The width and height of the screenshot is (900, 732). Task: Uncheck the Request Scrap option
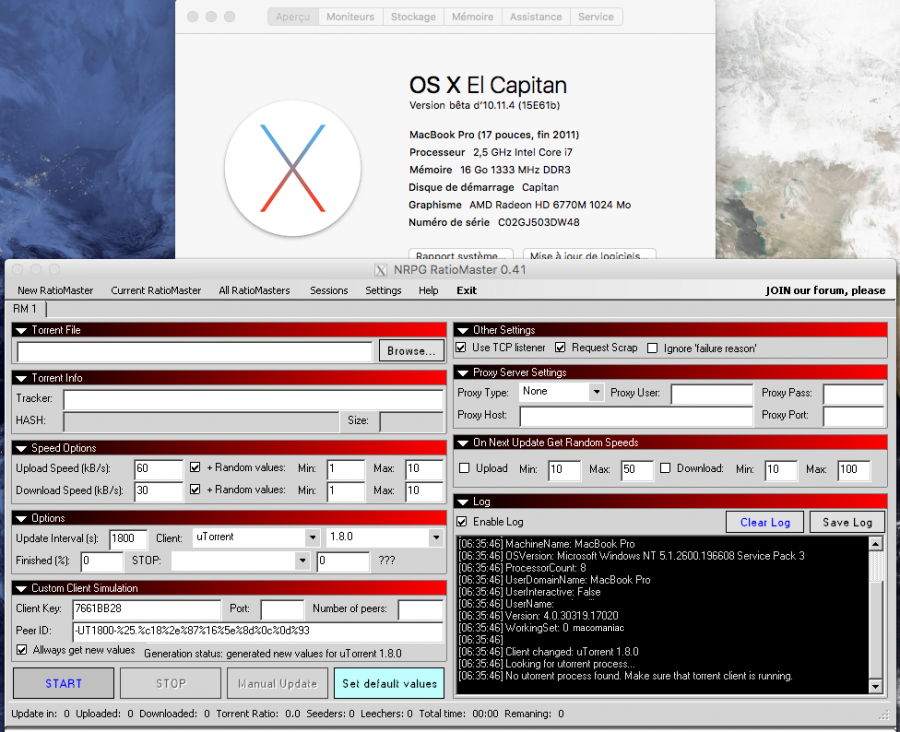(x=560, y=347)
